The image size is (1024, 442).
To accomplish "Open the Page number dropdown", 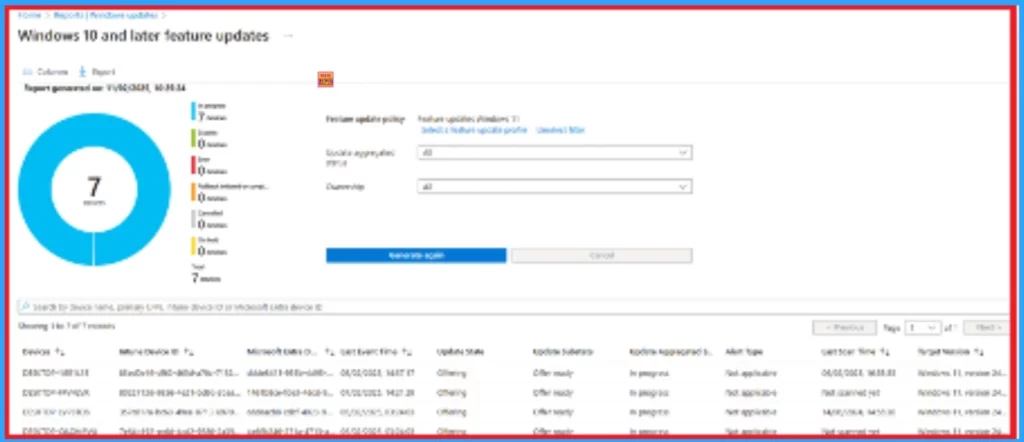I will pos(923,327).
